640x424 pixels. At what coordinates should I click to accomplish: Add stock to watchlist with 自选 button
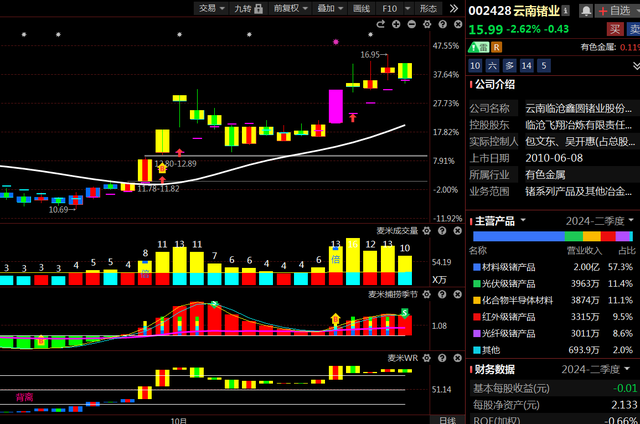616,11
